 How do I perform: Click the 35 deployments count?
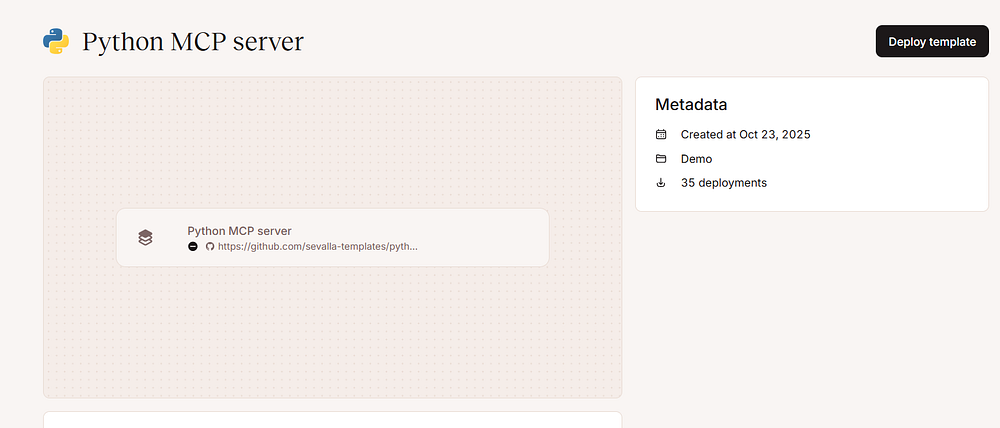(x=724, y=183)
